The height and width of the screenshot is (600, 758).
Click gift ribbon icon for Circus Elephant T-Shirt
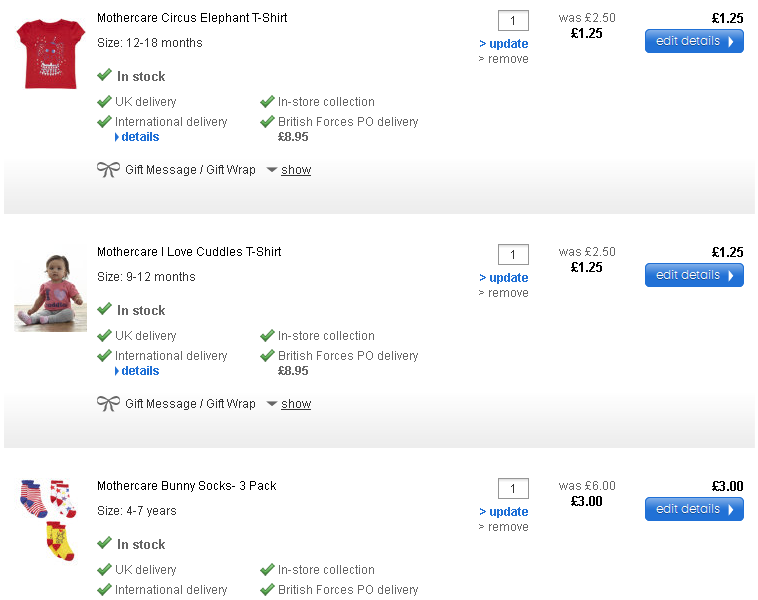coord(108,170)
